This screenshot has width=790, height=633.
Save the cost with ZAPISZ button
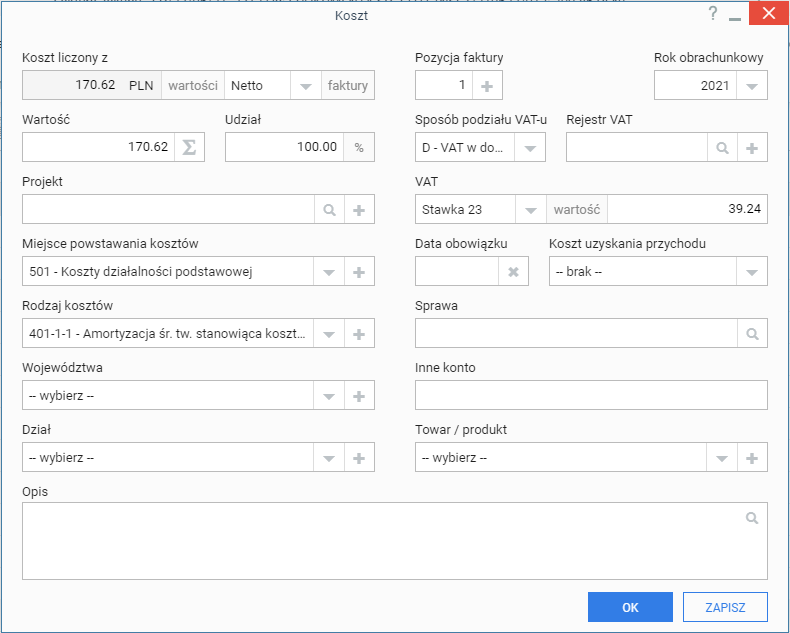click(x=725, y=607)
